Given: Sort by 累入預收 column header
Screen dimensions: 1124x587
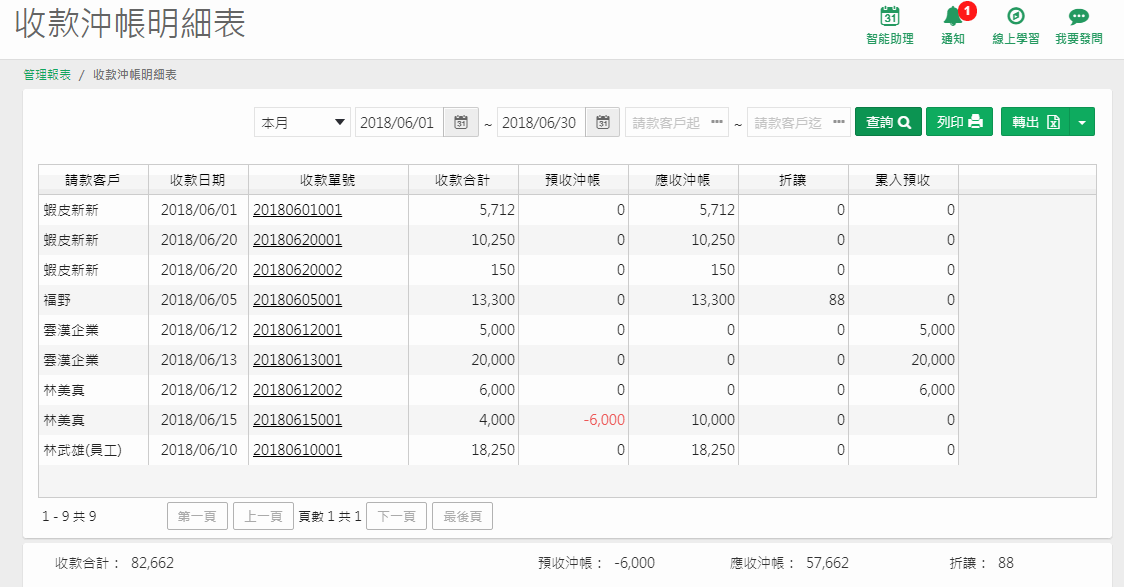Looking at the screenshot, I should click(x=903, y=180).
